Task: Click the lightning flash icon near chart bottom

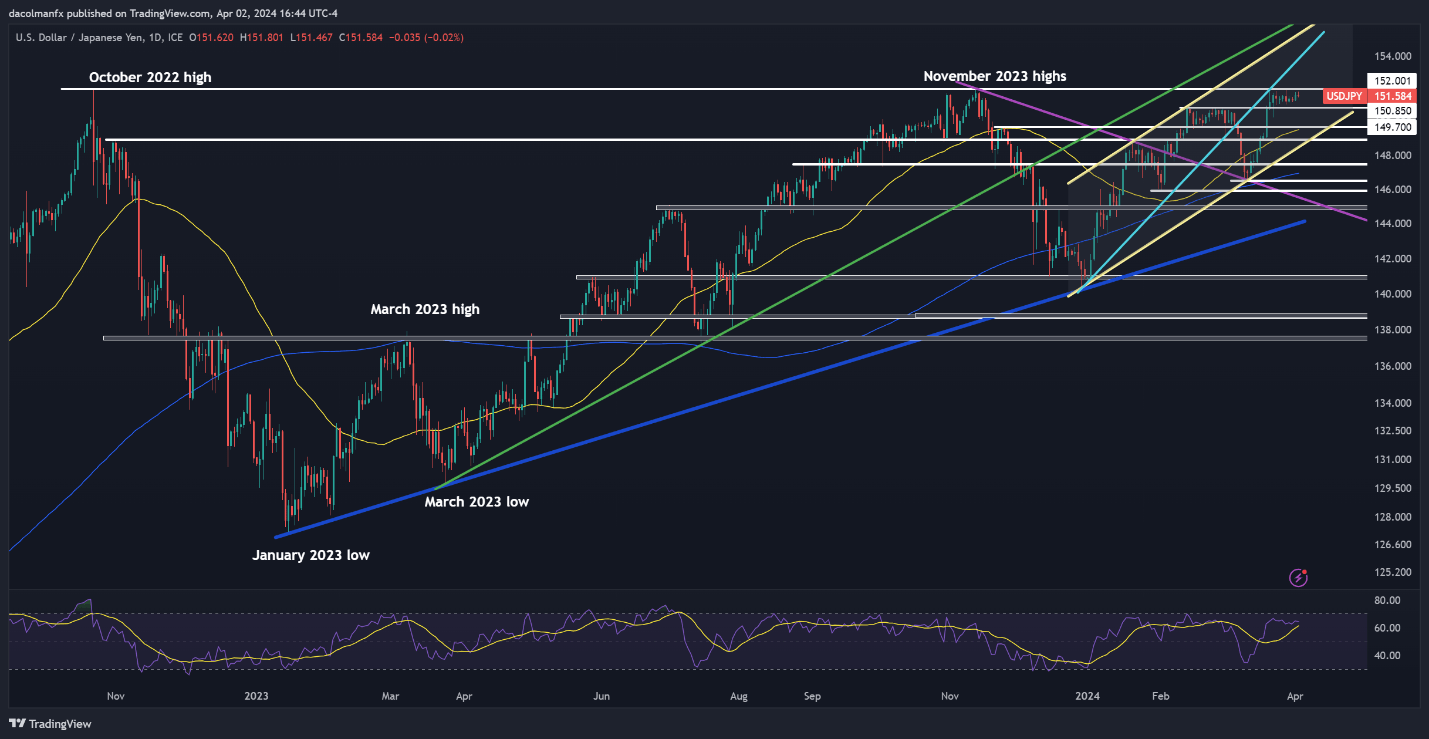Action: pyautogui.click(x=1299, y=577)
